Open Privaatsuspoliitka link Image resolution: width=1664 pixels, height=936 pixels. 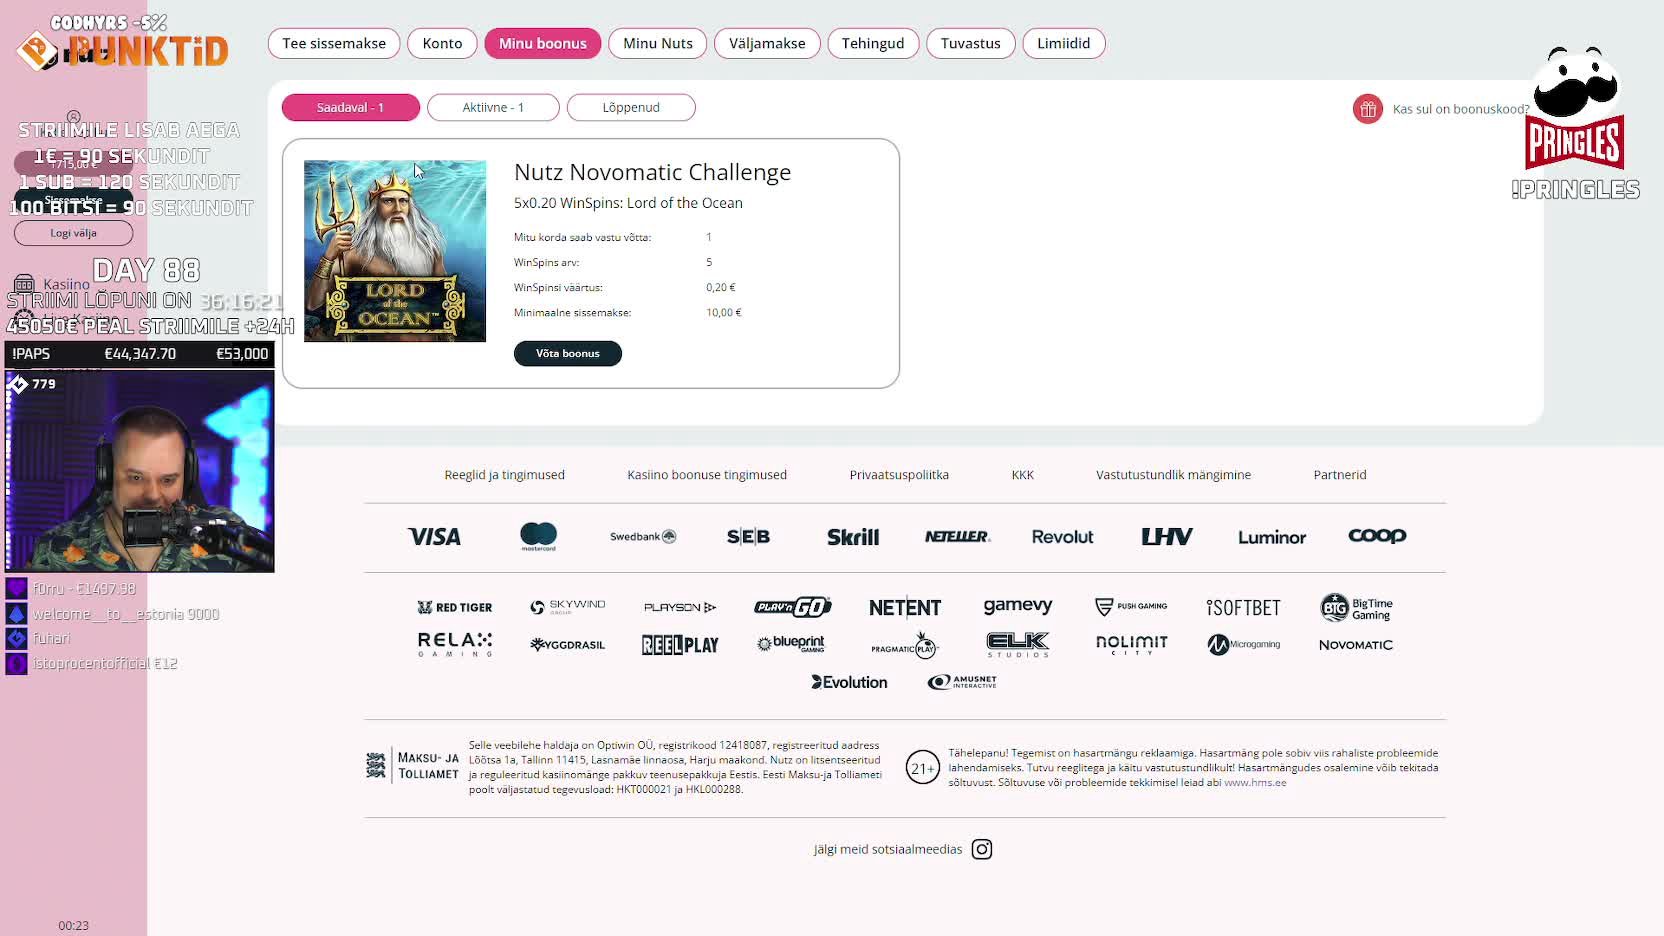tap(899, 475)
